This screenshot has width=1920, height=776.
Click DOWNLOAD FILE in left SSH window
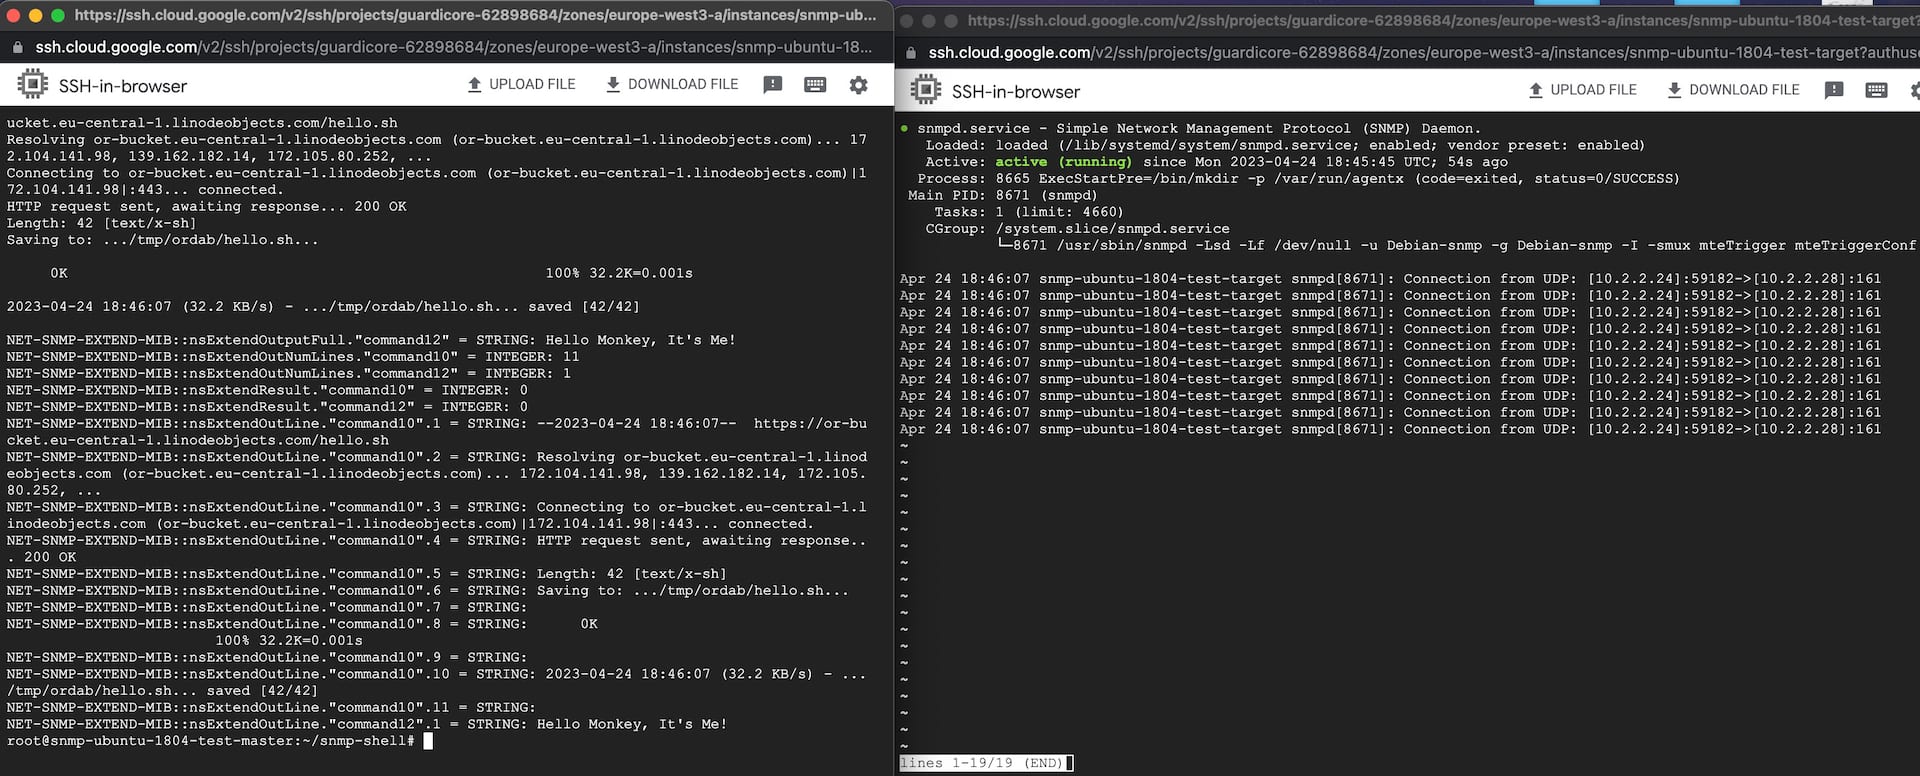tap(672, 85)
